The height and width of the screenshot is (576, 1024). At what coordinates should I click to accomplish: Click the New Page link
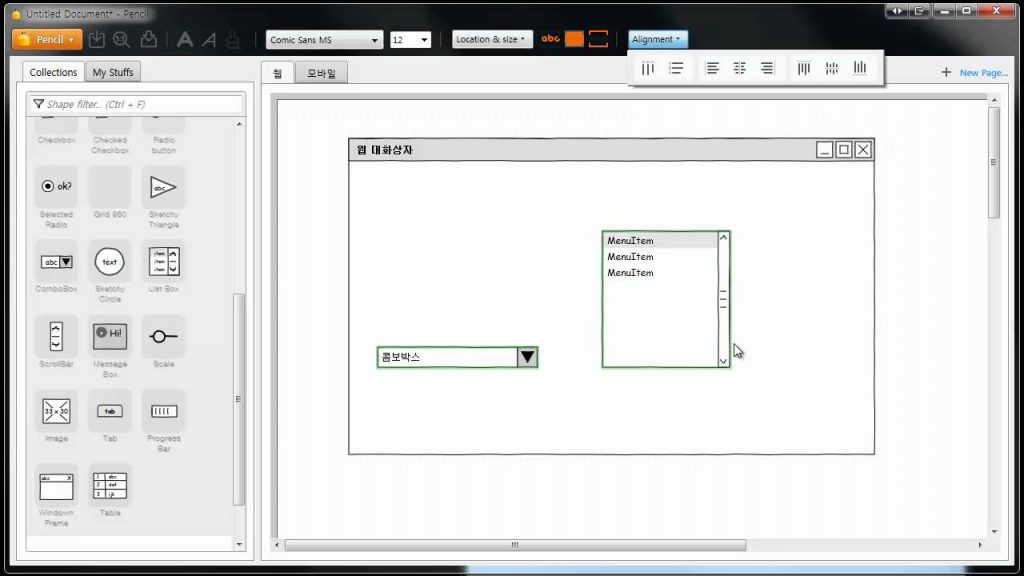coord(984,72)
